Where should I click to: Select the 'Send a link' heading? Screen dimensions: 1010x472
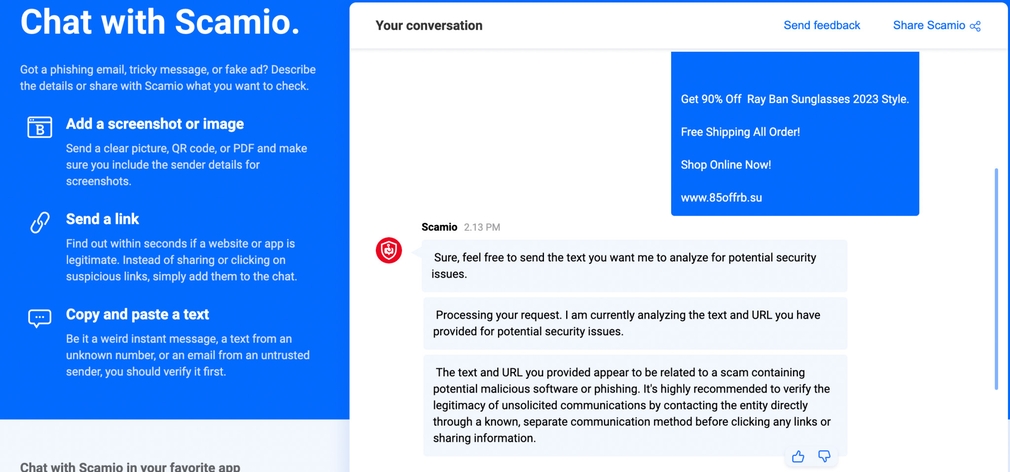[103, 219]
